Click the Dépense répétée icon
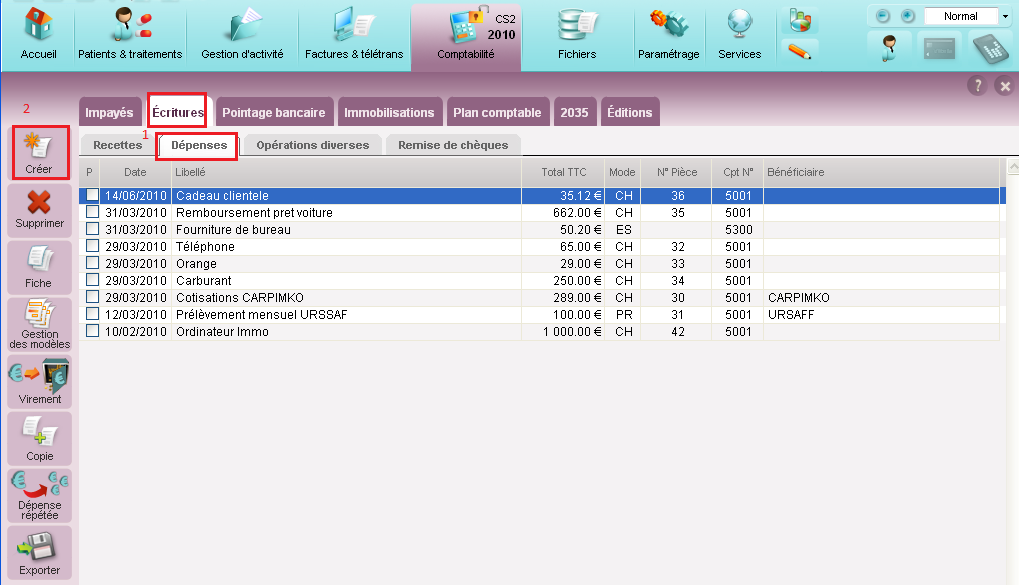The width and height of the screenshot is (1019, 585). pyautogui.click(x=39, y=495)
